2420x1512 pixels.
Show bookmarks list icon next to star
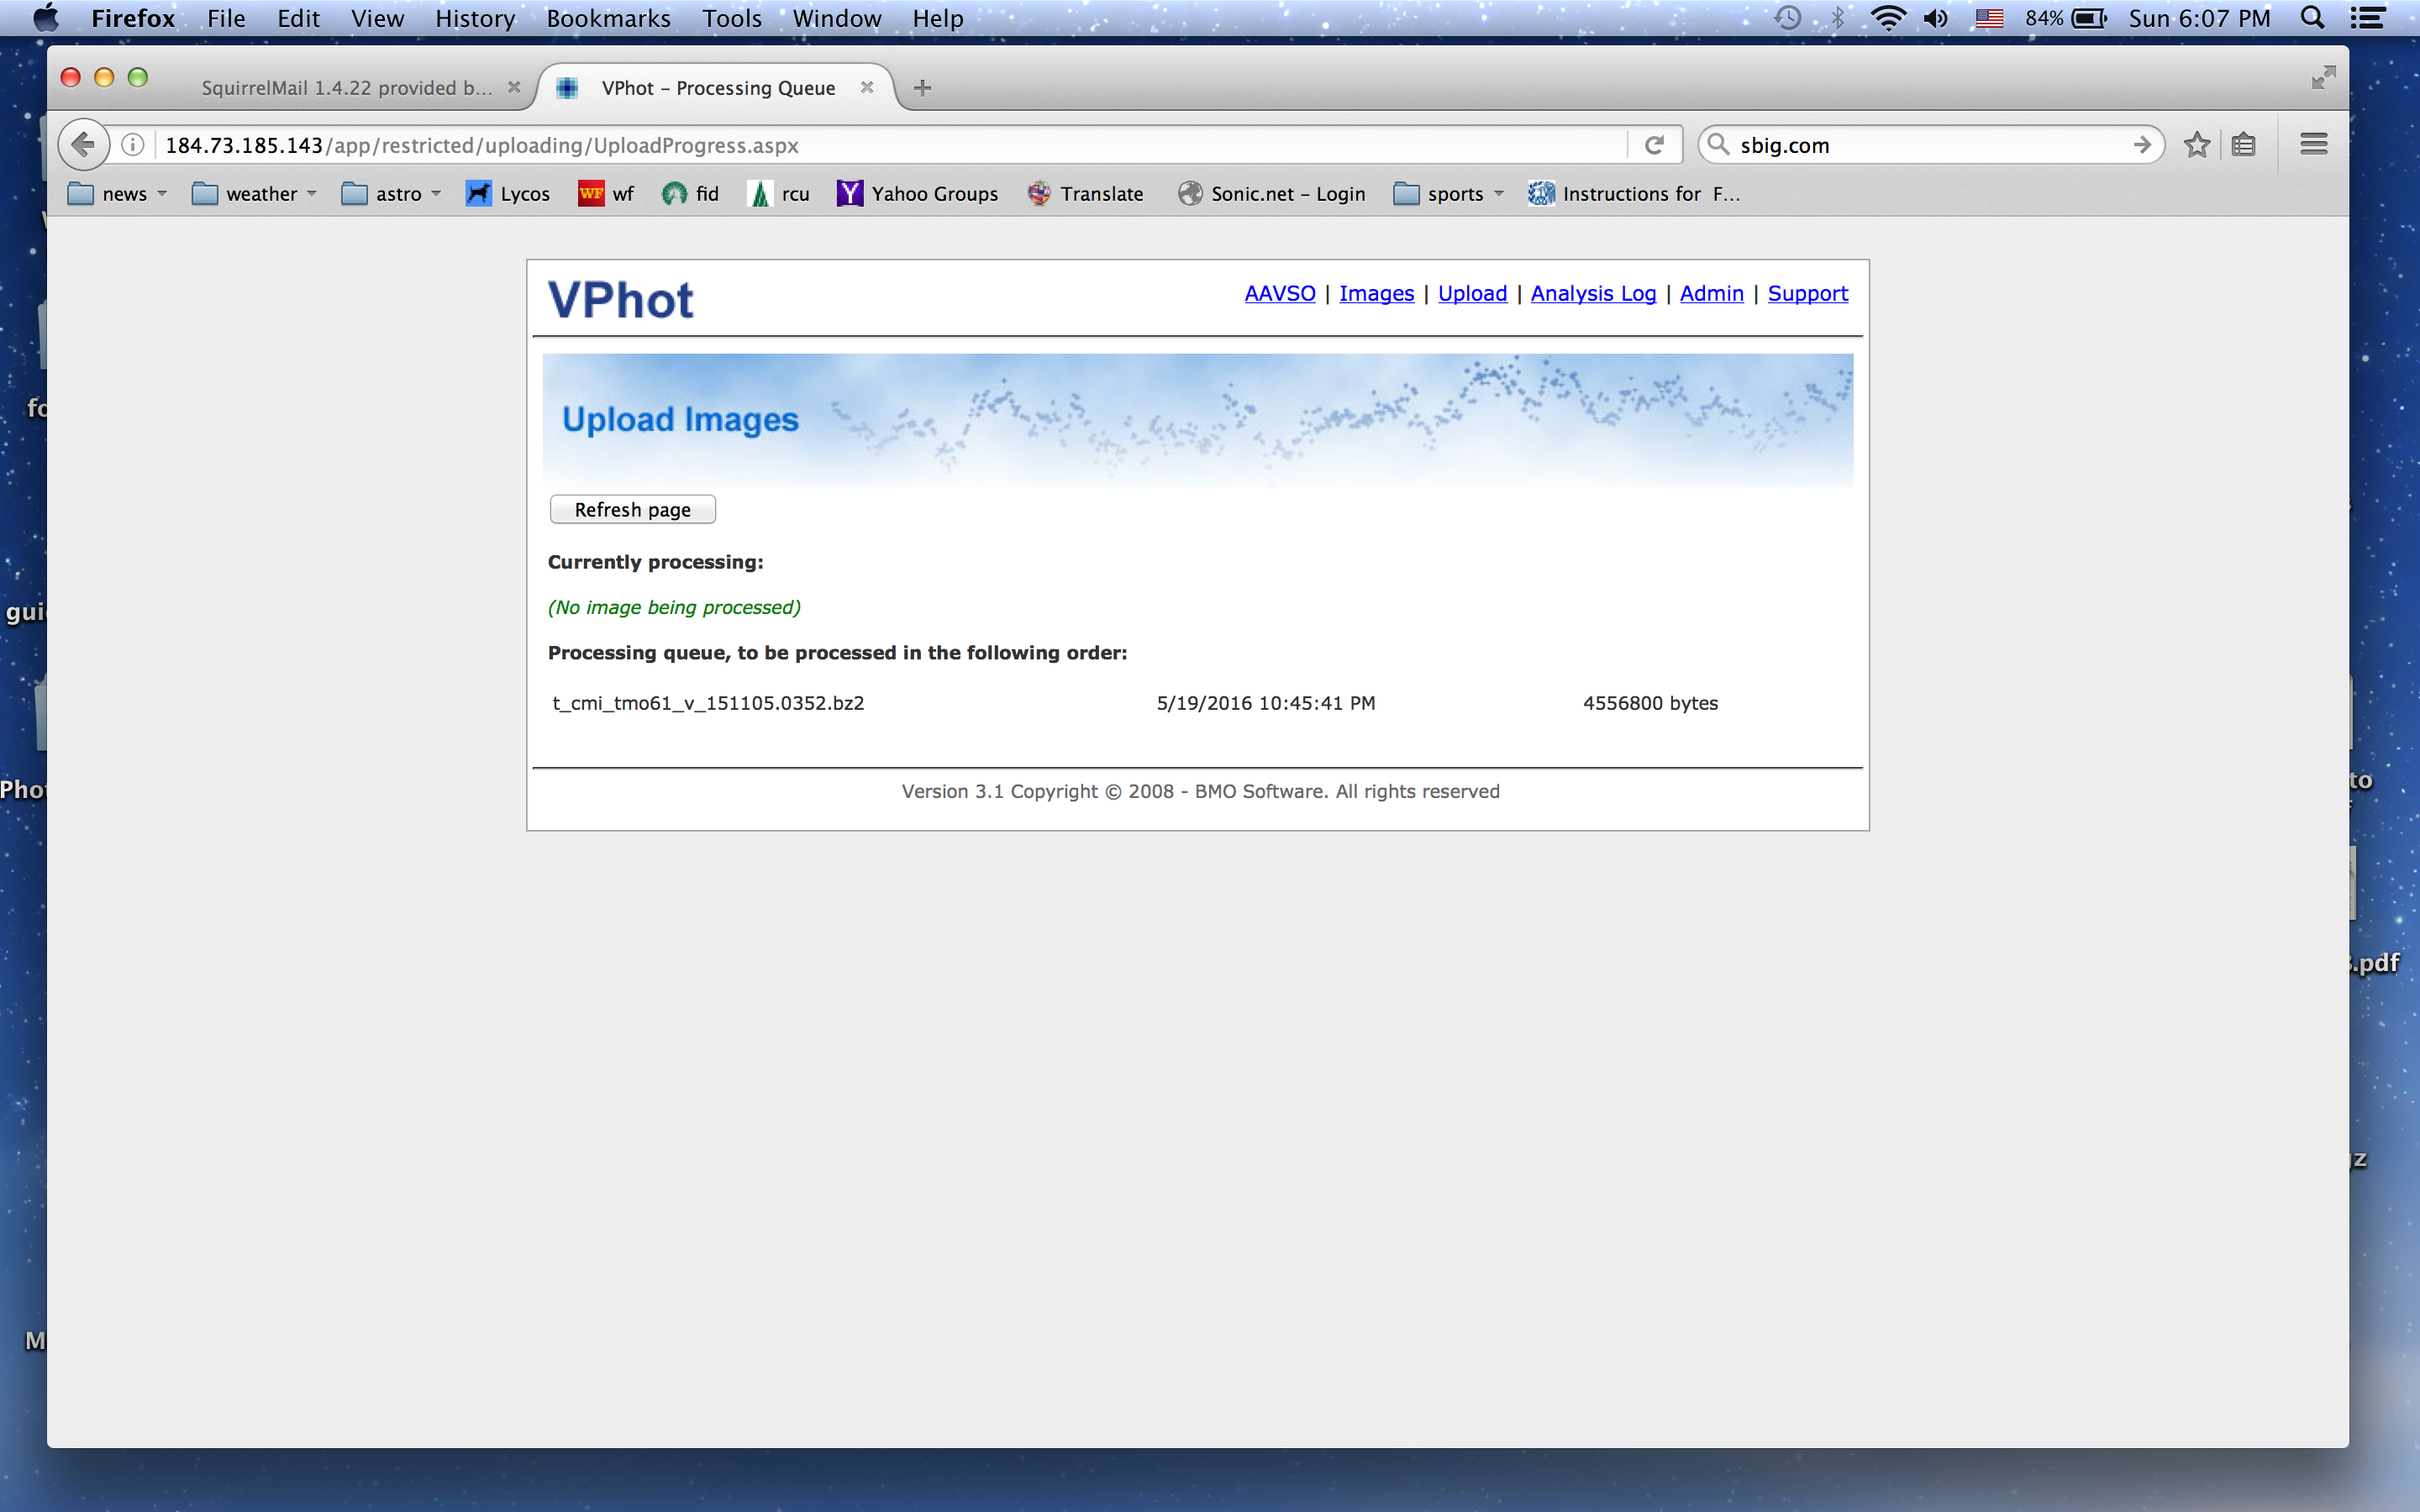pyautogui.click(x=2243, y=145)
